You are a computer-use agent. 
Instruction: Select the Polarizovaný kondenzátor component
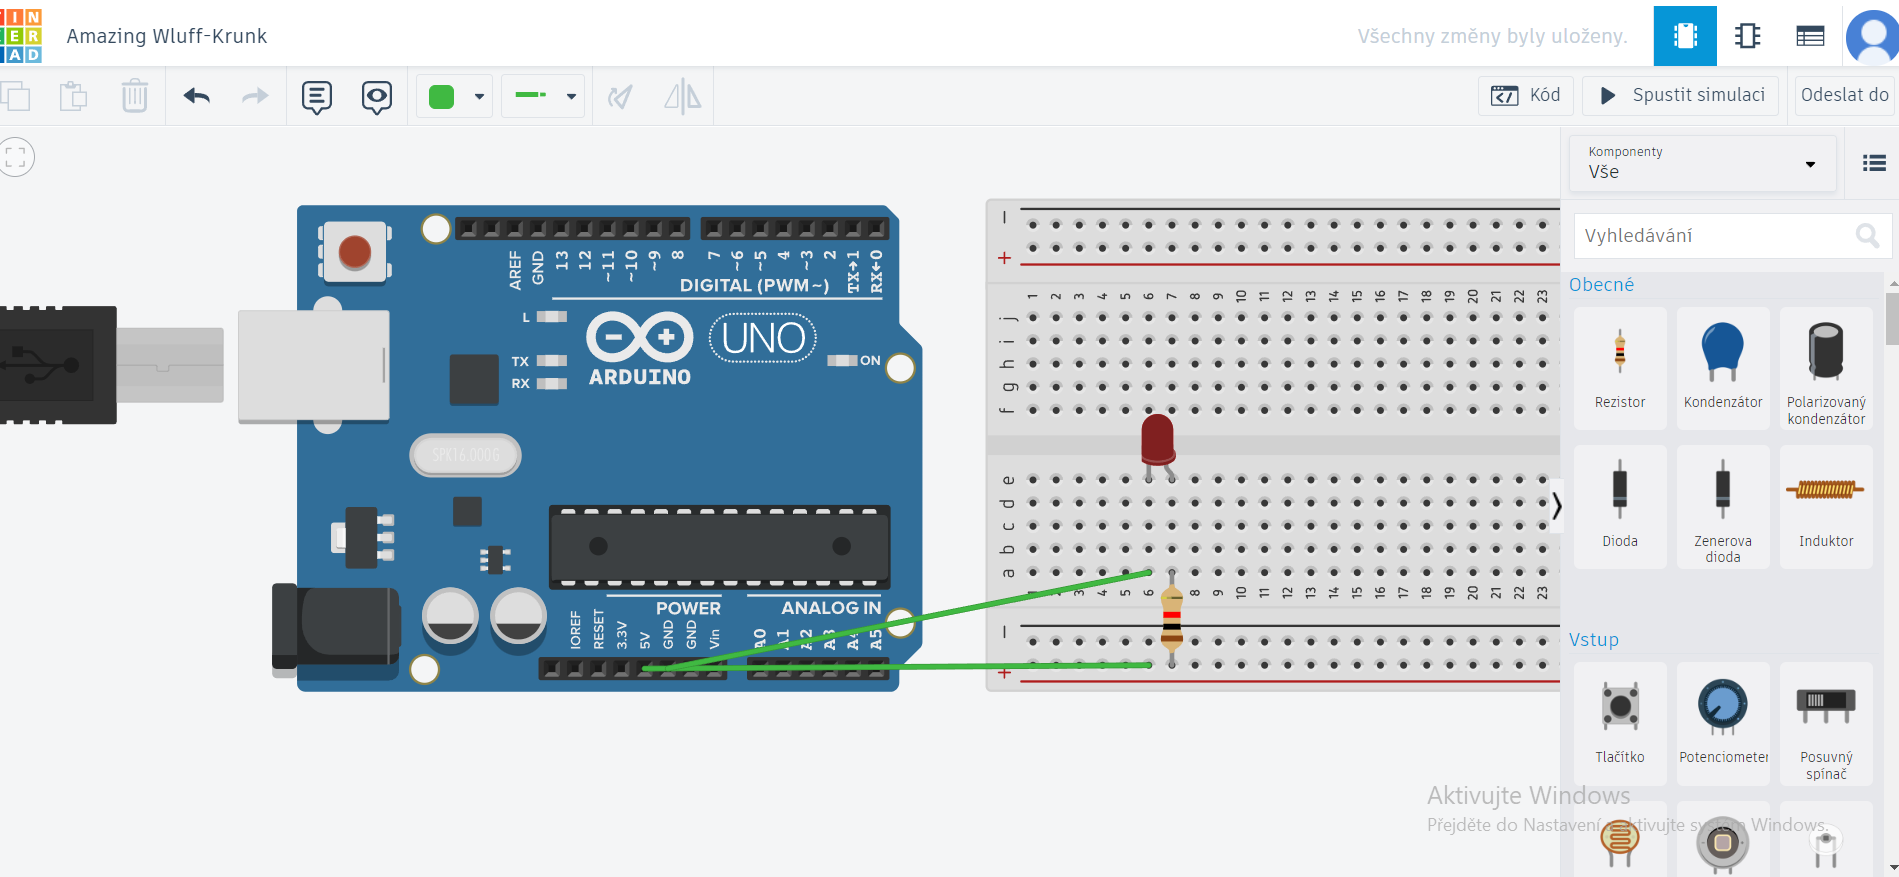(x=1826, y=368)
